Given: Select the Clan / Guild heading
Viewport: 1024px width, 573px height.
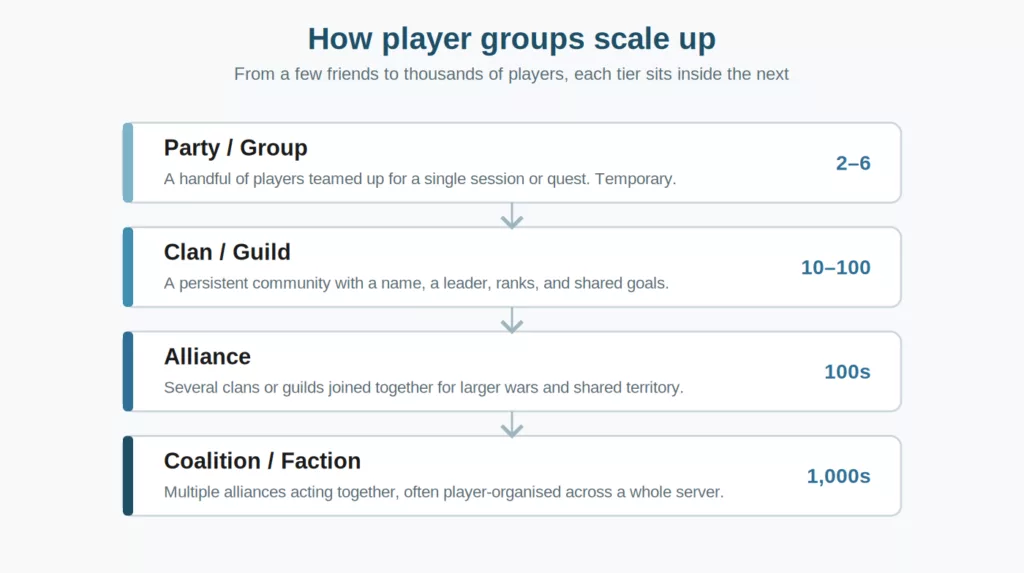Looking at the screenshot, I should [227, 252].
